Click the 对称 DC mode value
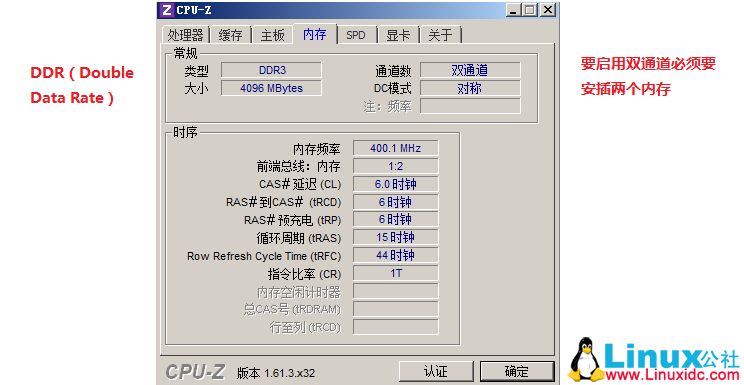The width and height of the screenshot is (744, 385). tap(470, 88)
